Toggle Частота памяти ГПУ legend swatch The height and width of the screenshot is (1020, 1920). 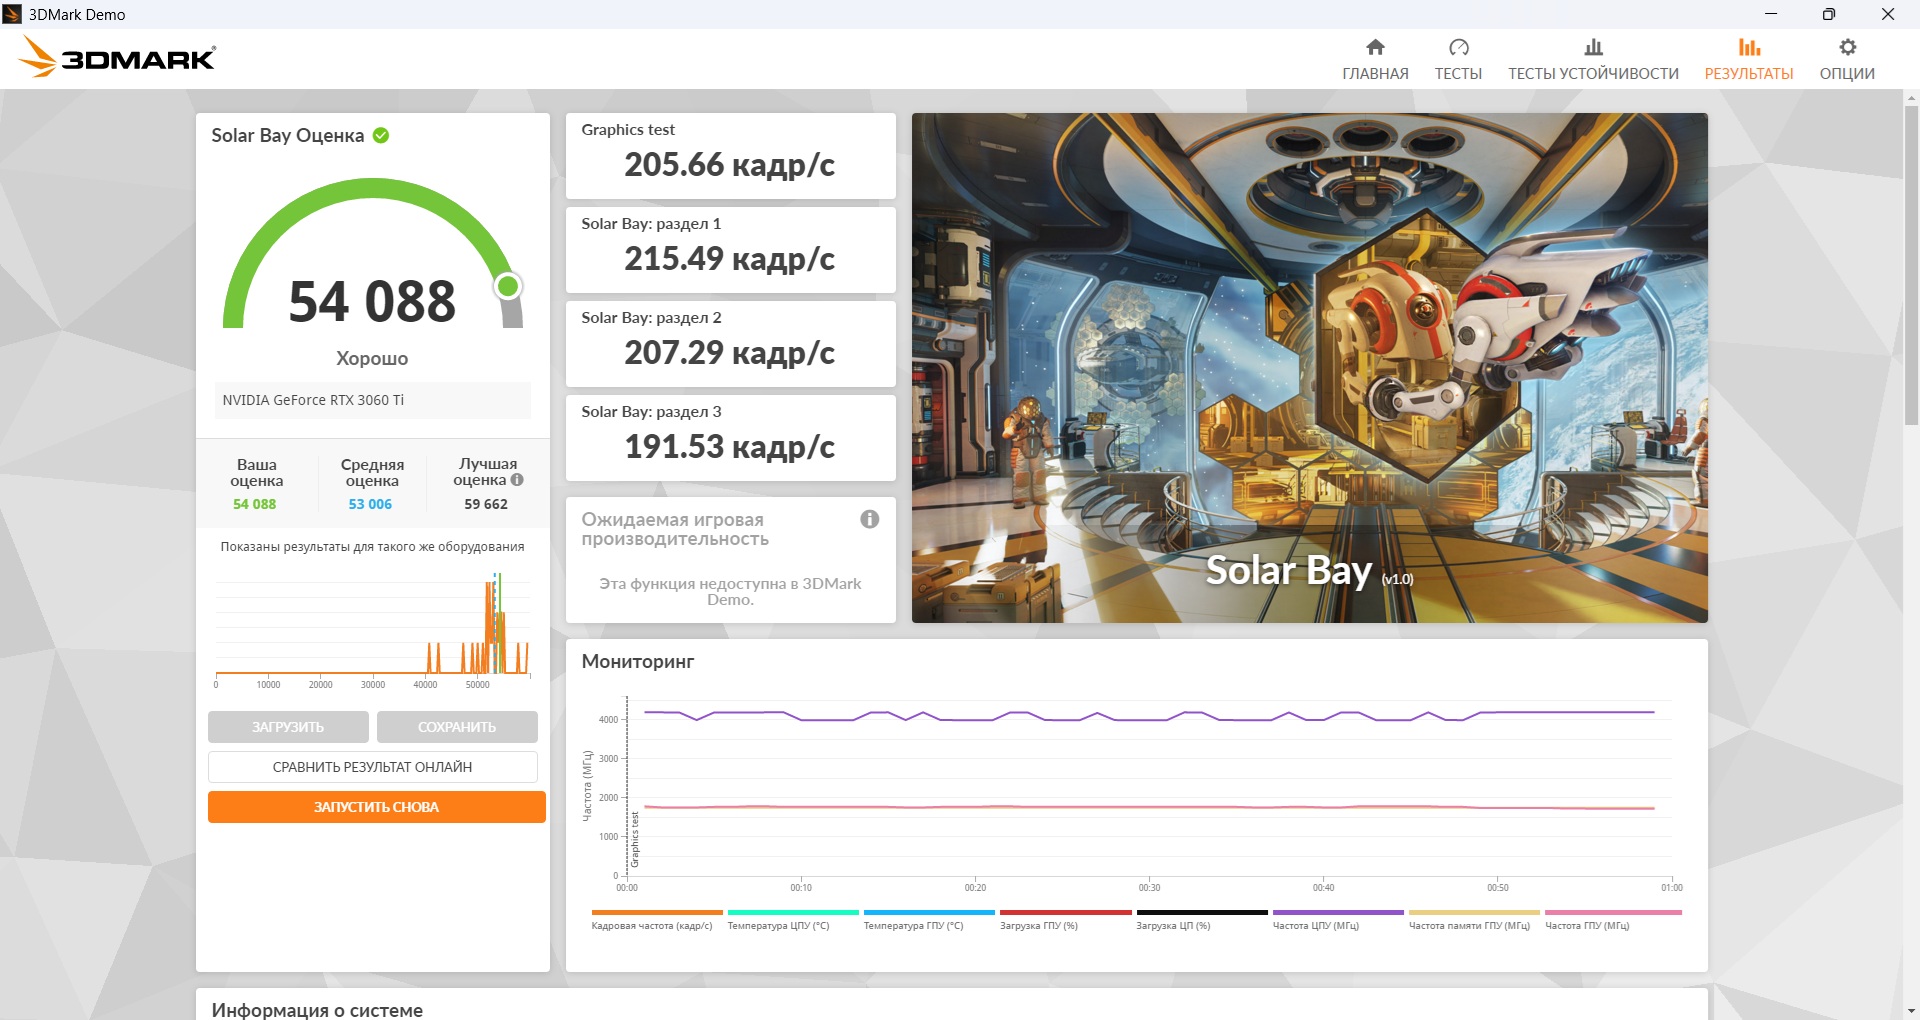[1474, 912]
